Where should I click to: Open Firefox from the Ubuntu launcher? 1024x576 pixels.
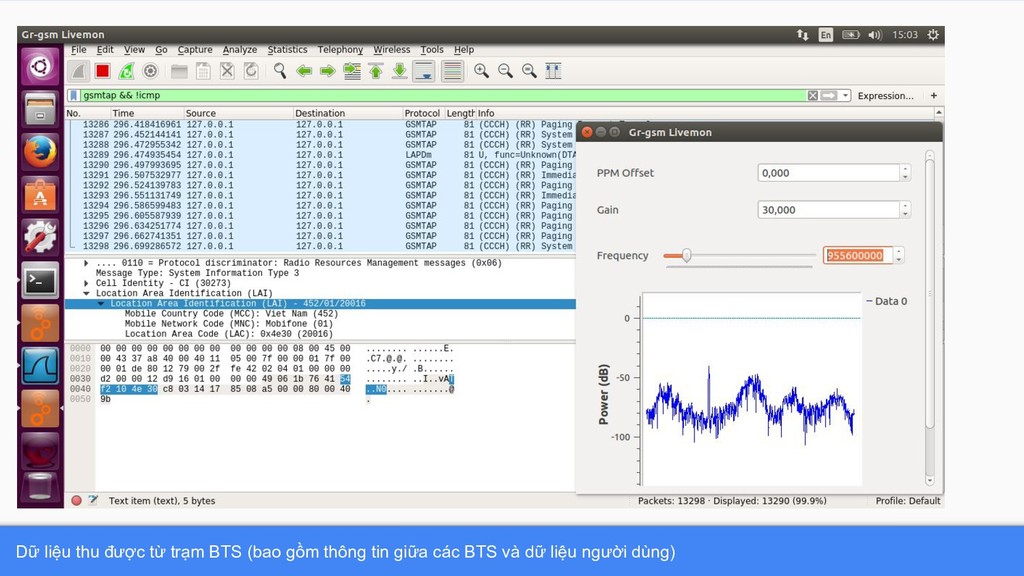tap(40, 152)
